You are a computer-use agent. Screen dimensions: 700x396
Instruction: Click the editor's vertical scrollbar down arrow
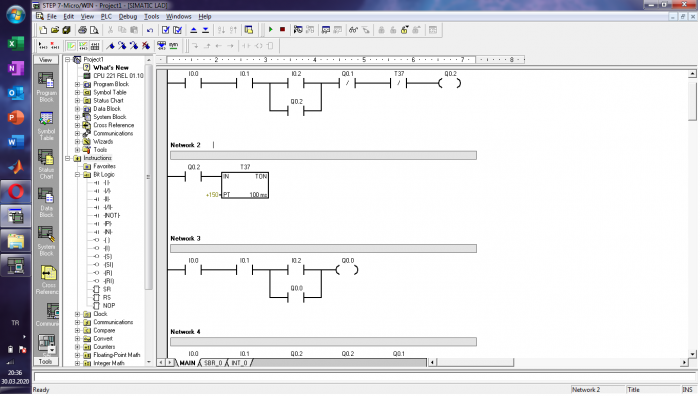point(692,354)
